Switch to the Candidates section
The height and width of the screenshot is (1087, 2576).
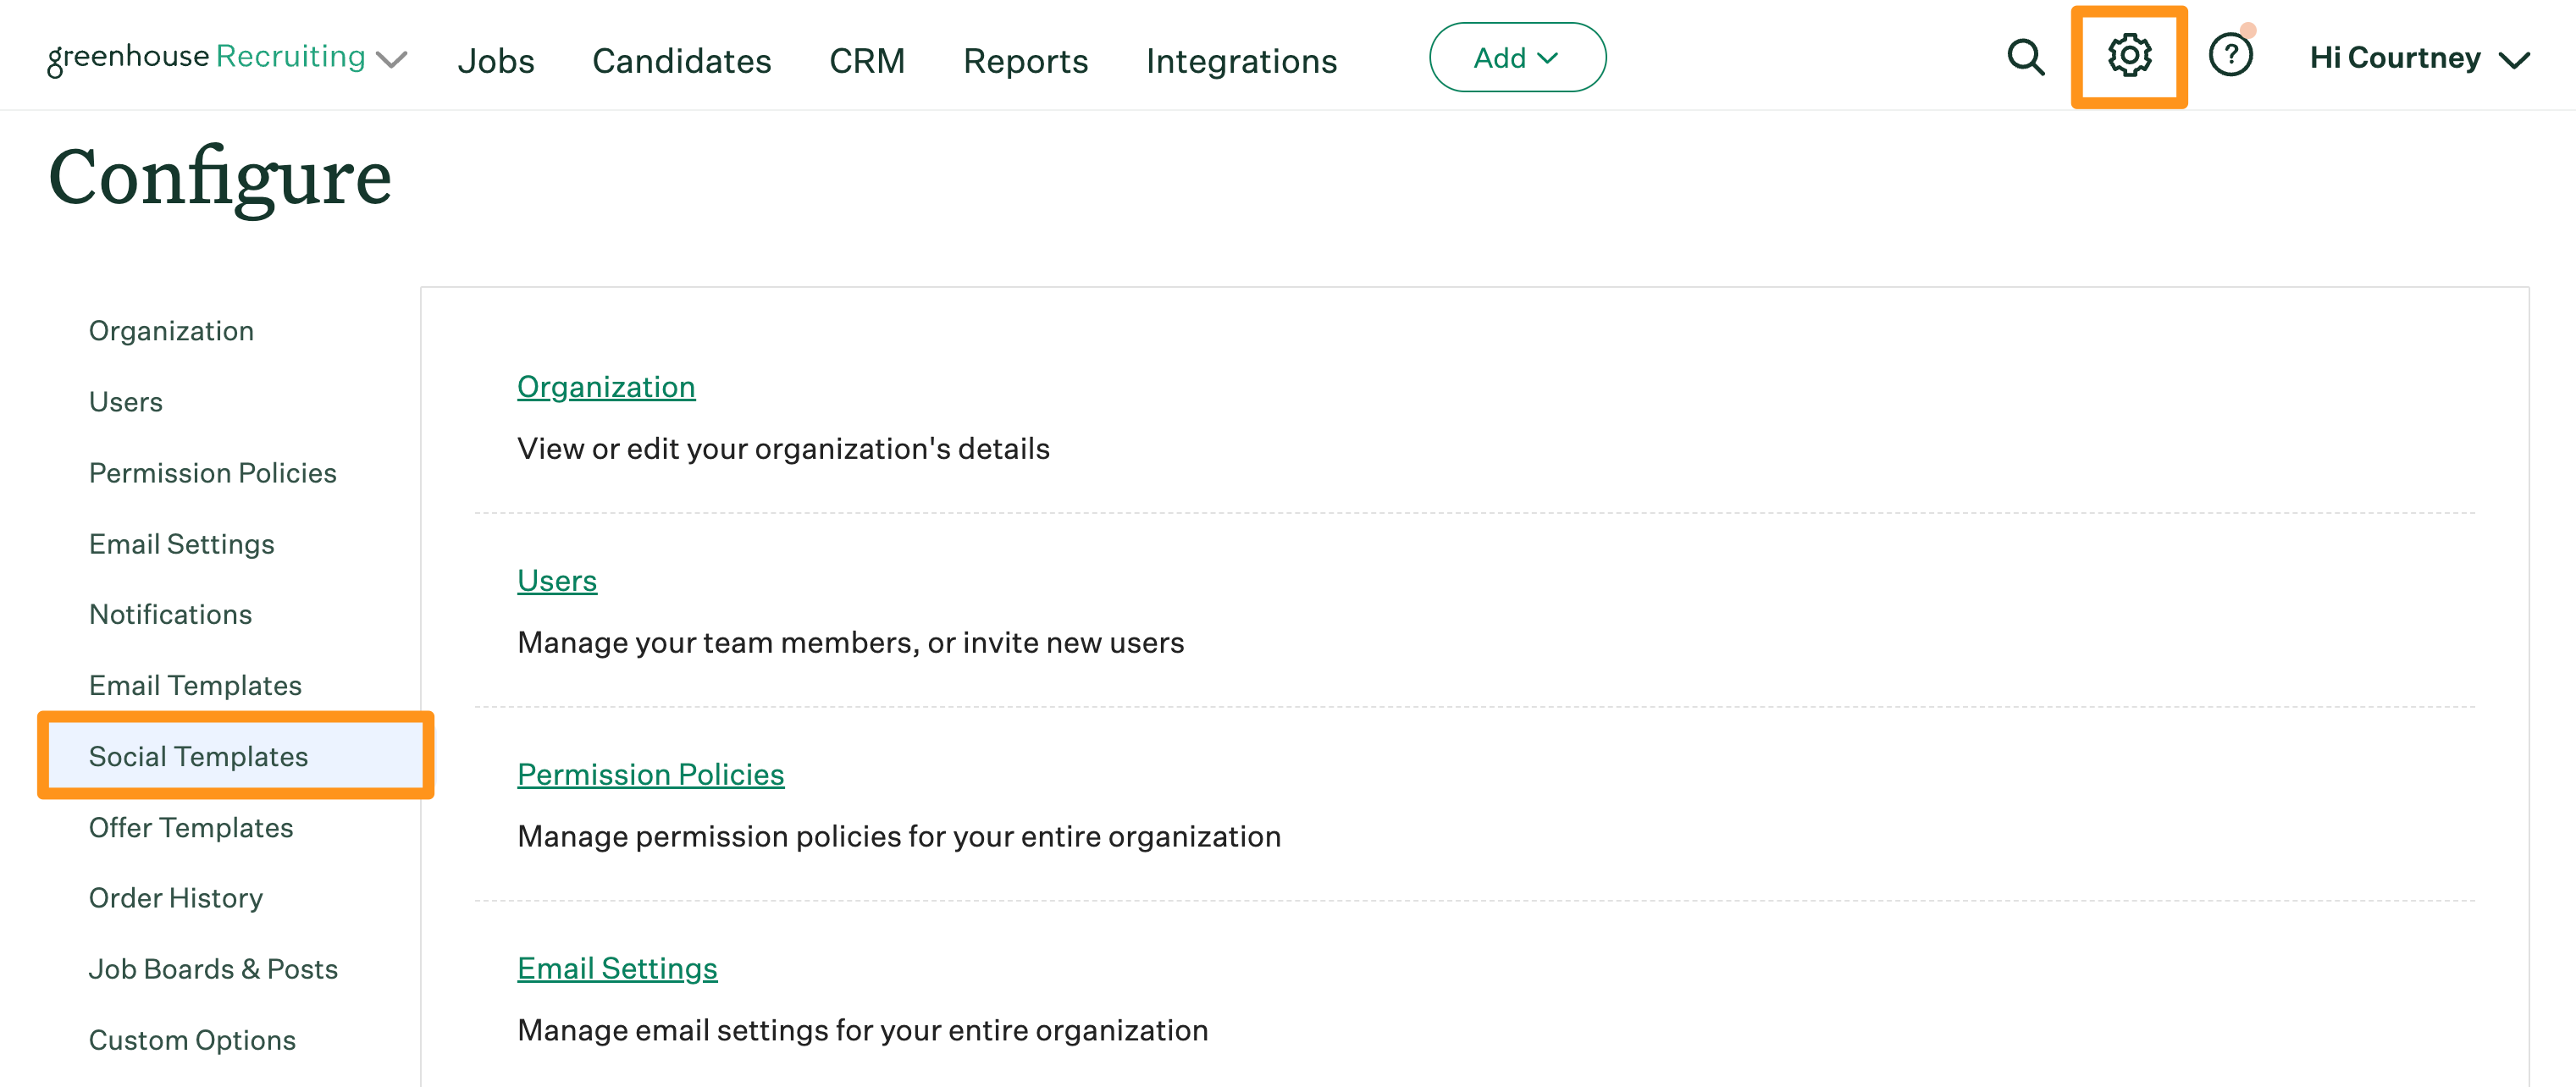click(x=681, y=61)
